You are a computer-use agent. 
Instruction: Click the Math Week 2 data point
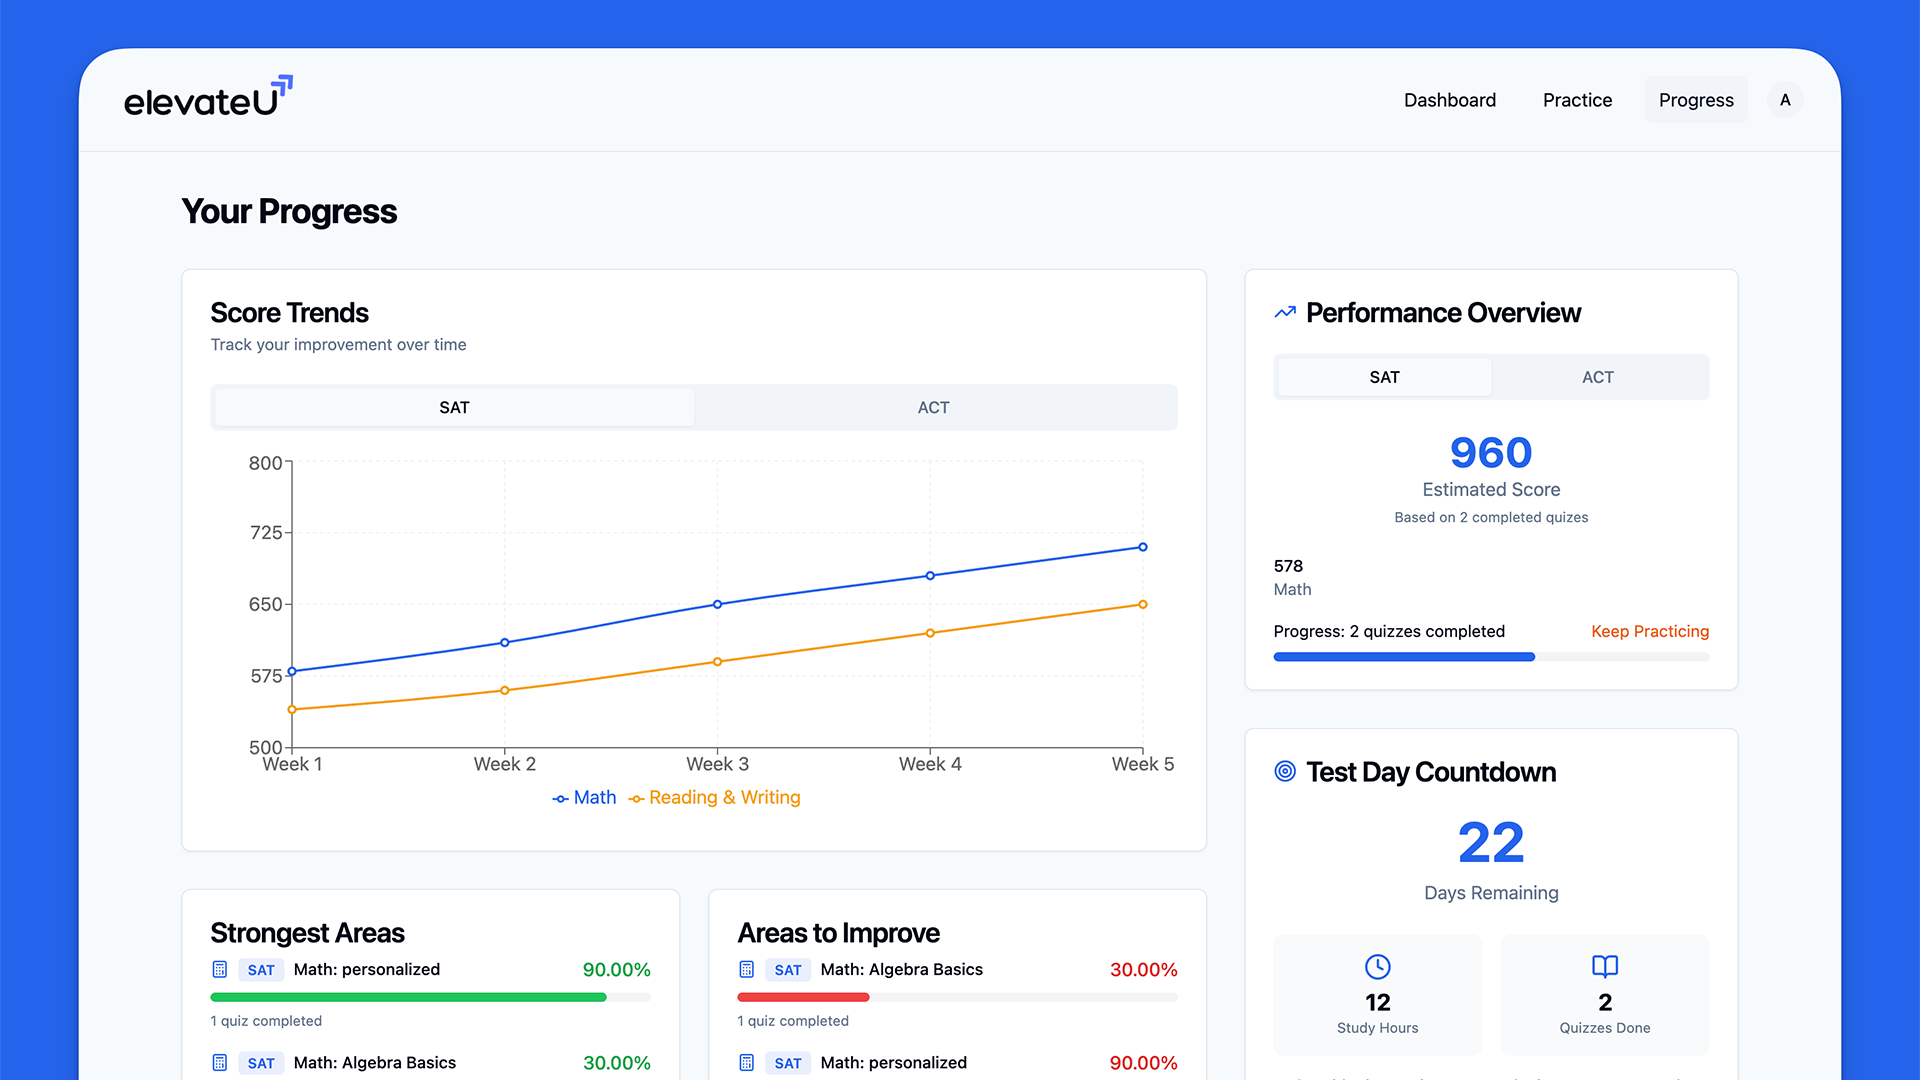(504, 643)
